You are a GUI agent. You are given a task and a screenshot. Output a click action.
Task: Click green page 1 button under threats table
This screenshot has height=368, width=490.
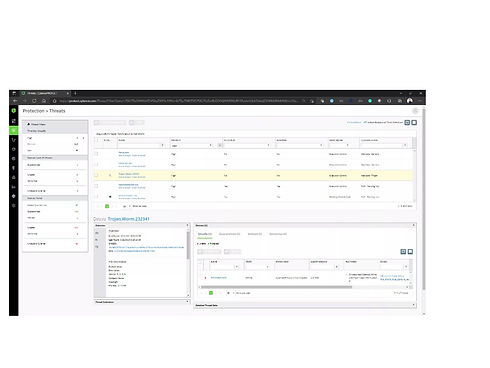point(107,206)
